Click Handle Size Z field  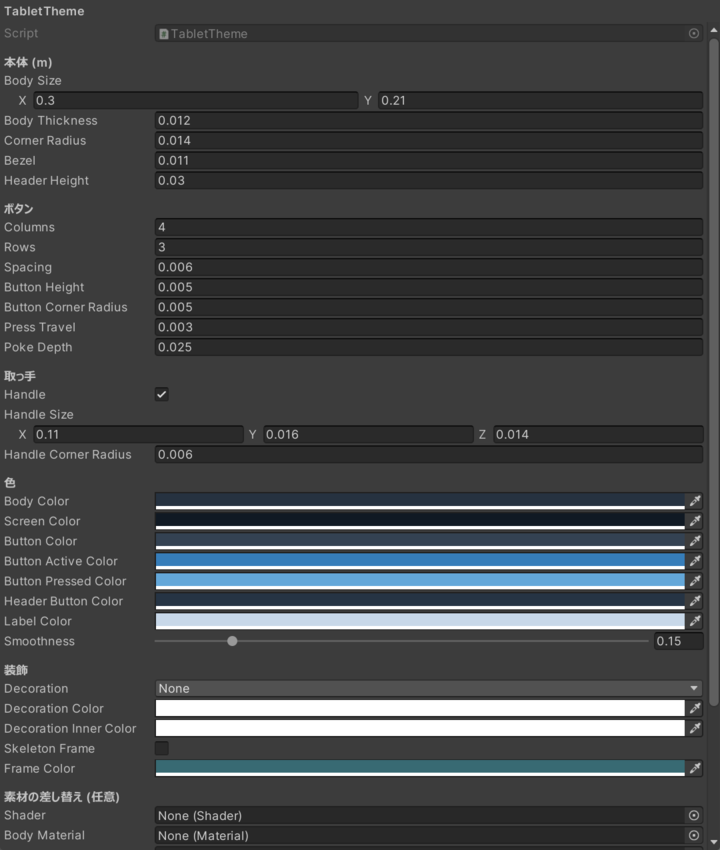(x=598, y=434)
